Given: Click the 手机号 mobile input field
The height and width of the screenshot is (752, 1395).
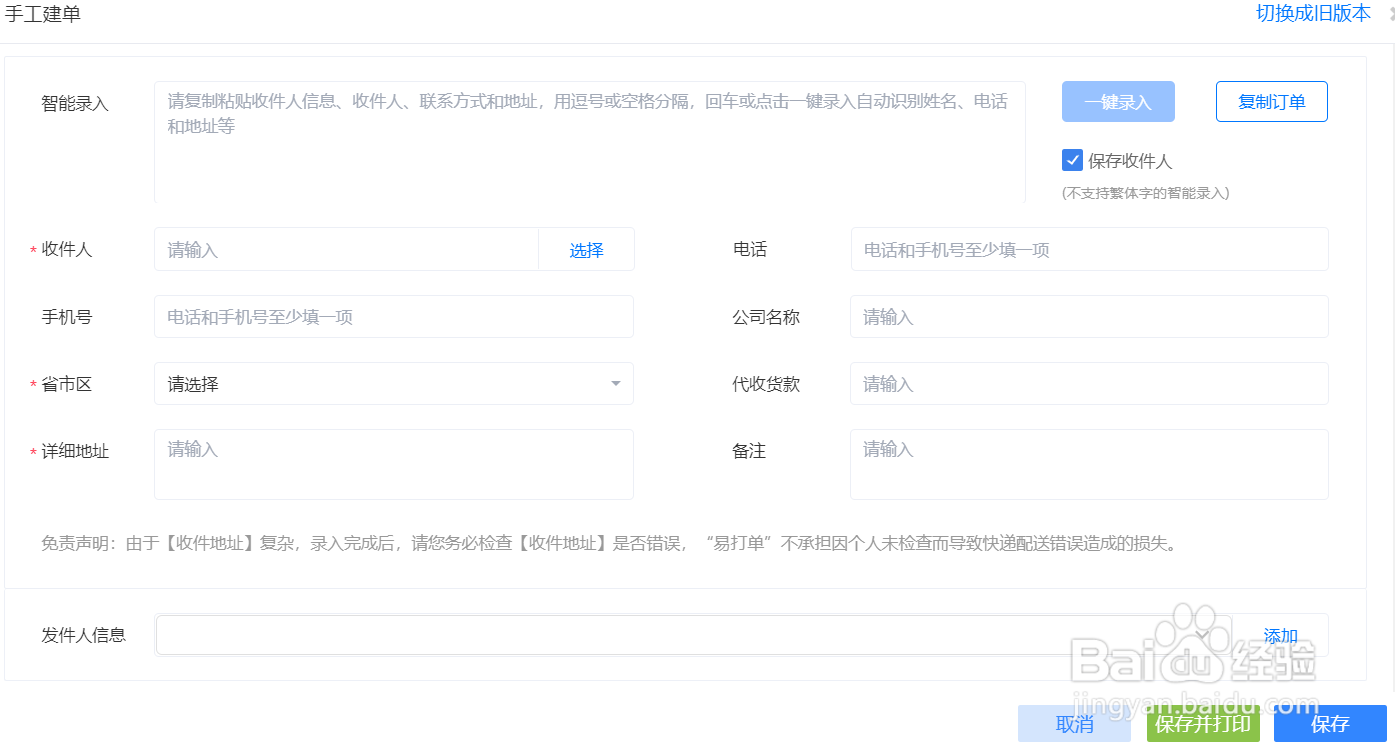Looking at the screenshot, I should [x=393, y=316].
